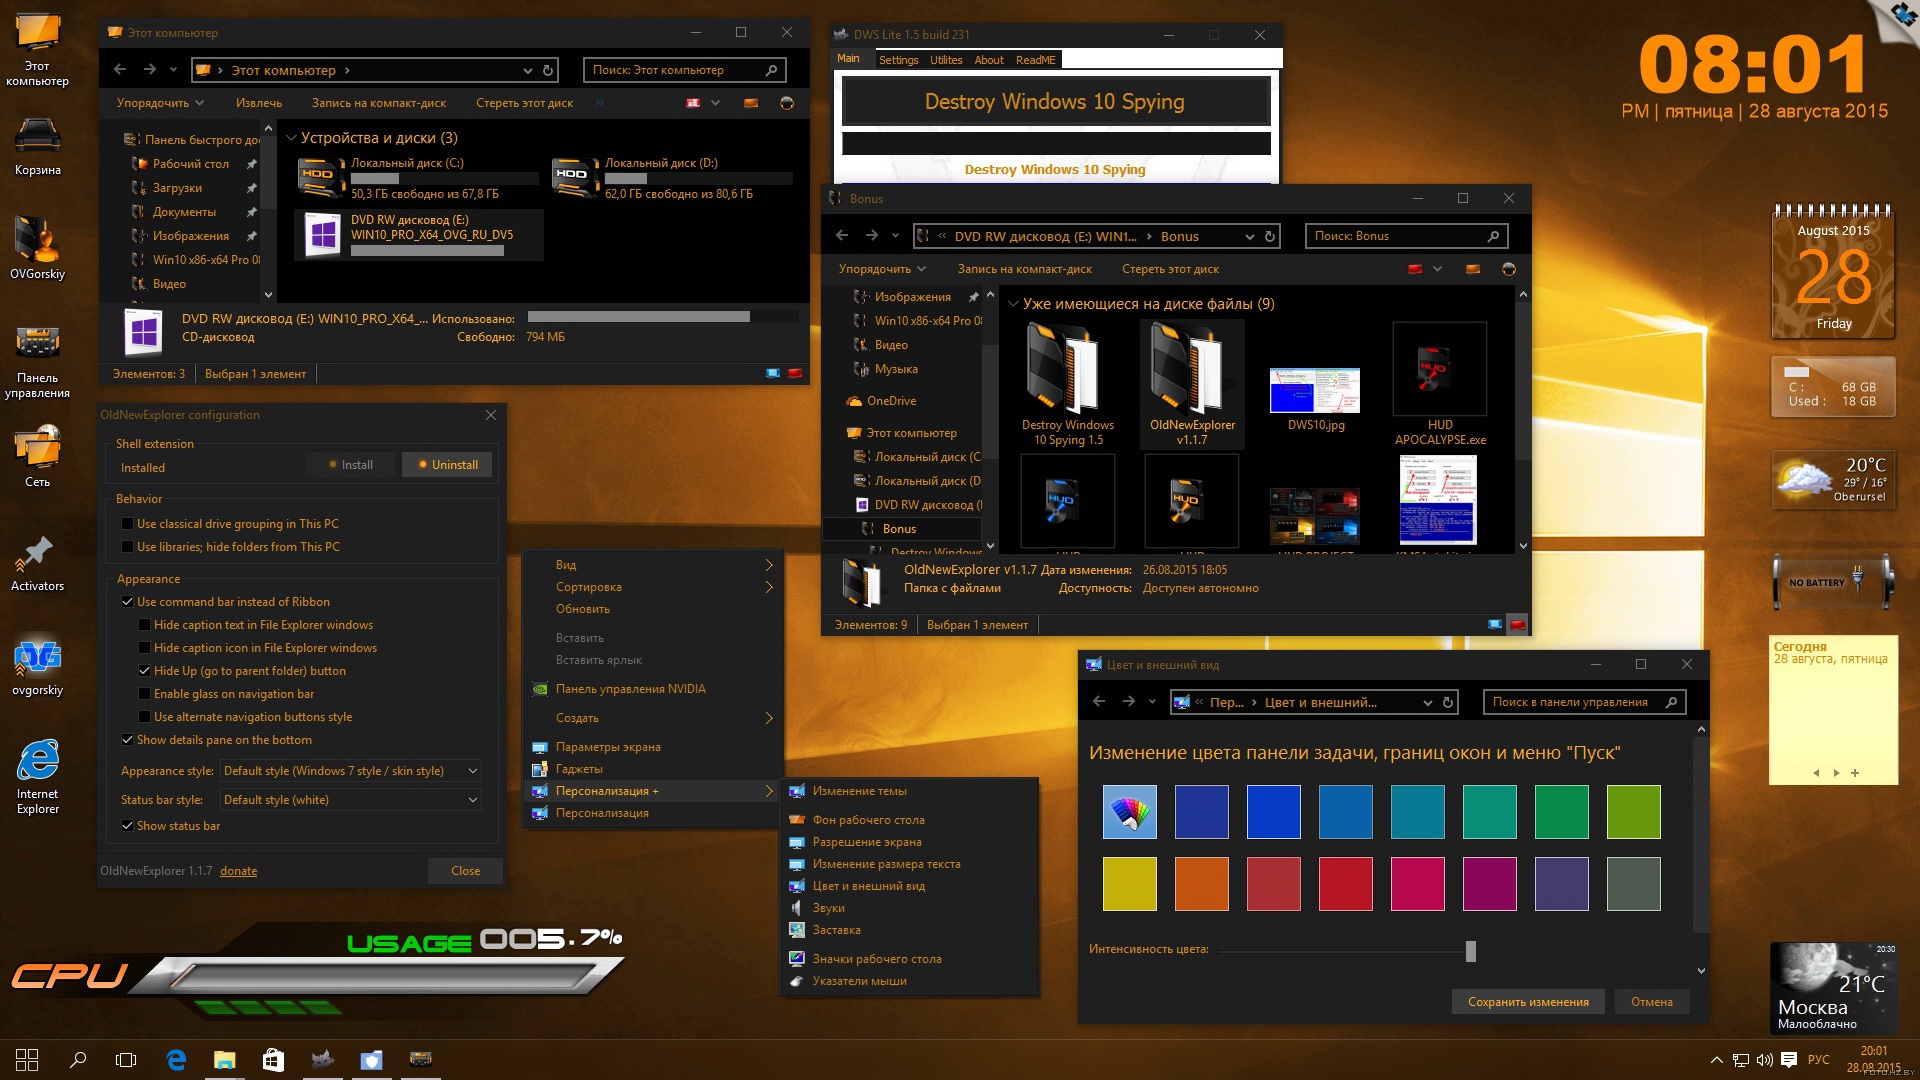Switch to Settings tab in DWS Lite
The image size is (1920, 1080).
tap(898, 60)
